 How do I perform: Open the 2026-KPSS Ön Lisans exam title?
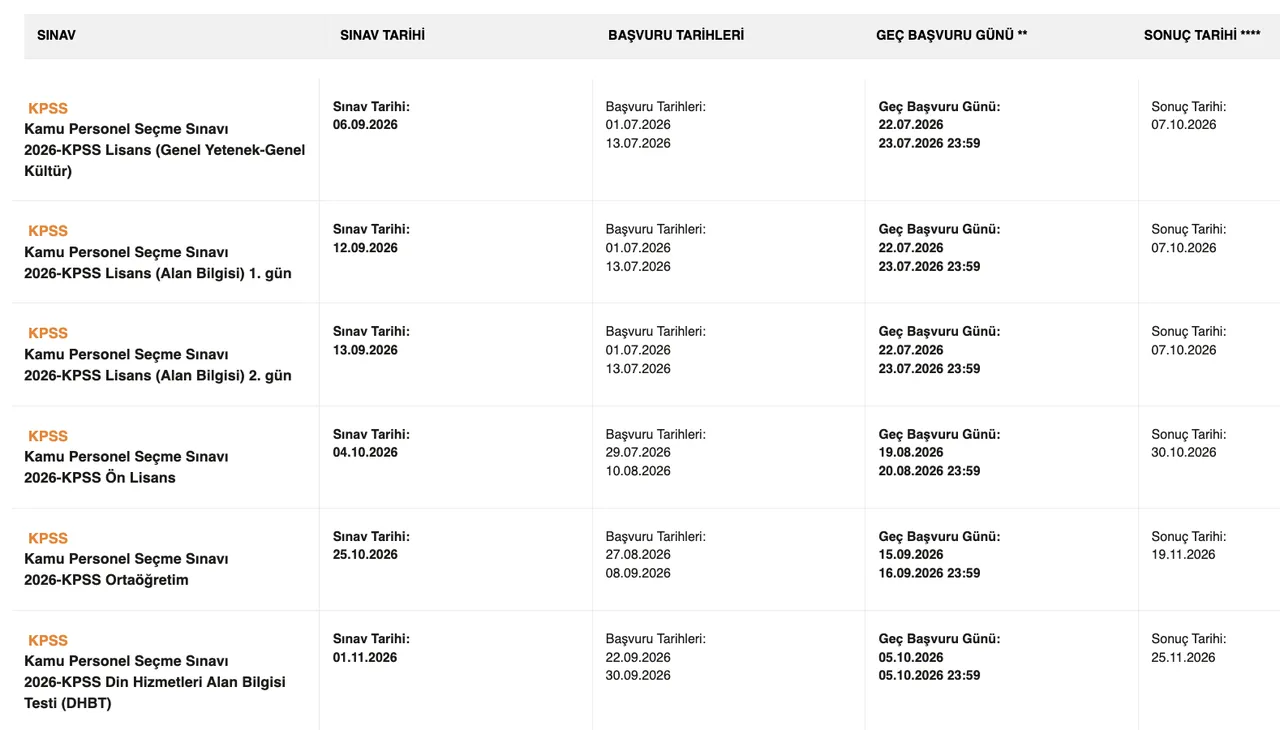coord(100,478)
